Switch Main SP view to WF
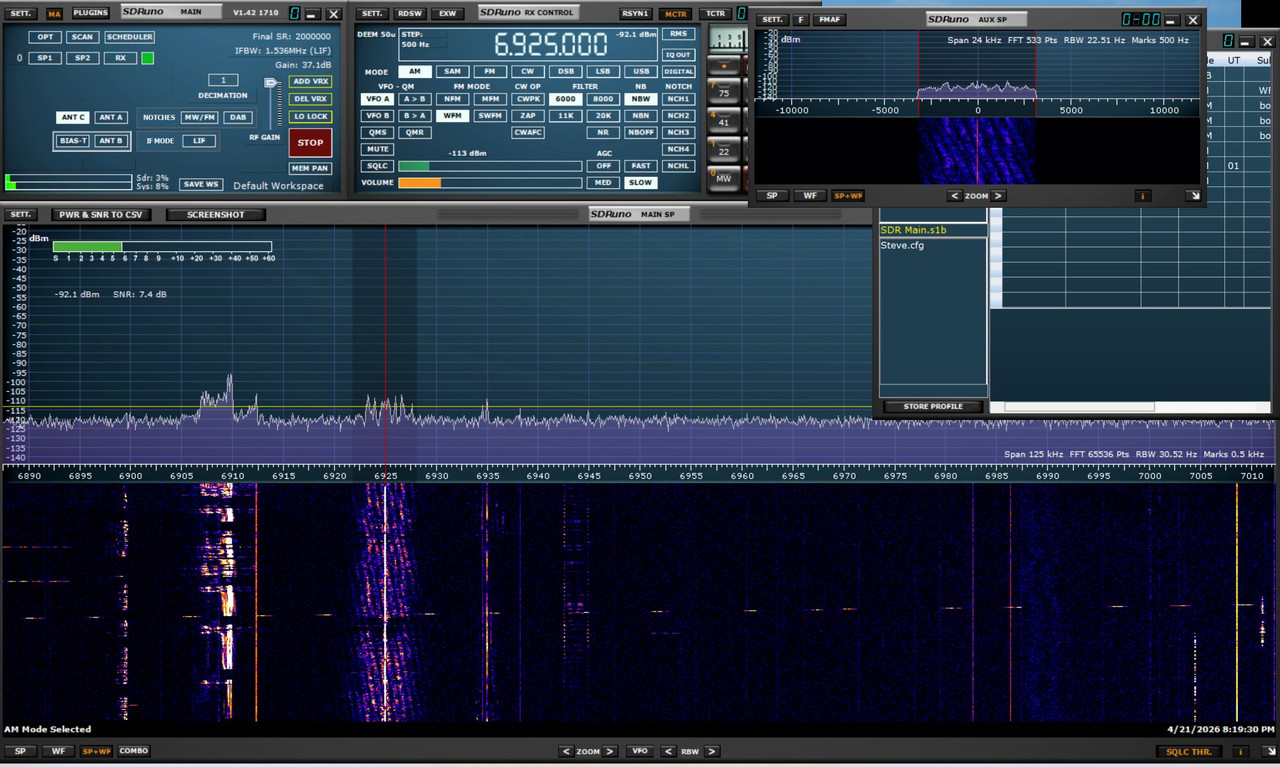The image size is (1280, 767). pos(58,751)
